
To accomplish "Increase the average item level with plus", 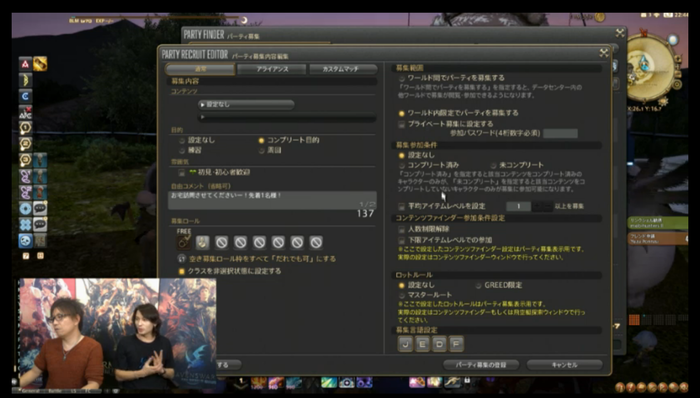I will click(538, 206).
